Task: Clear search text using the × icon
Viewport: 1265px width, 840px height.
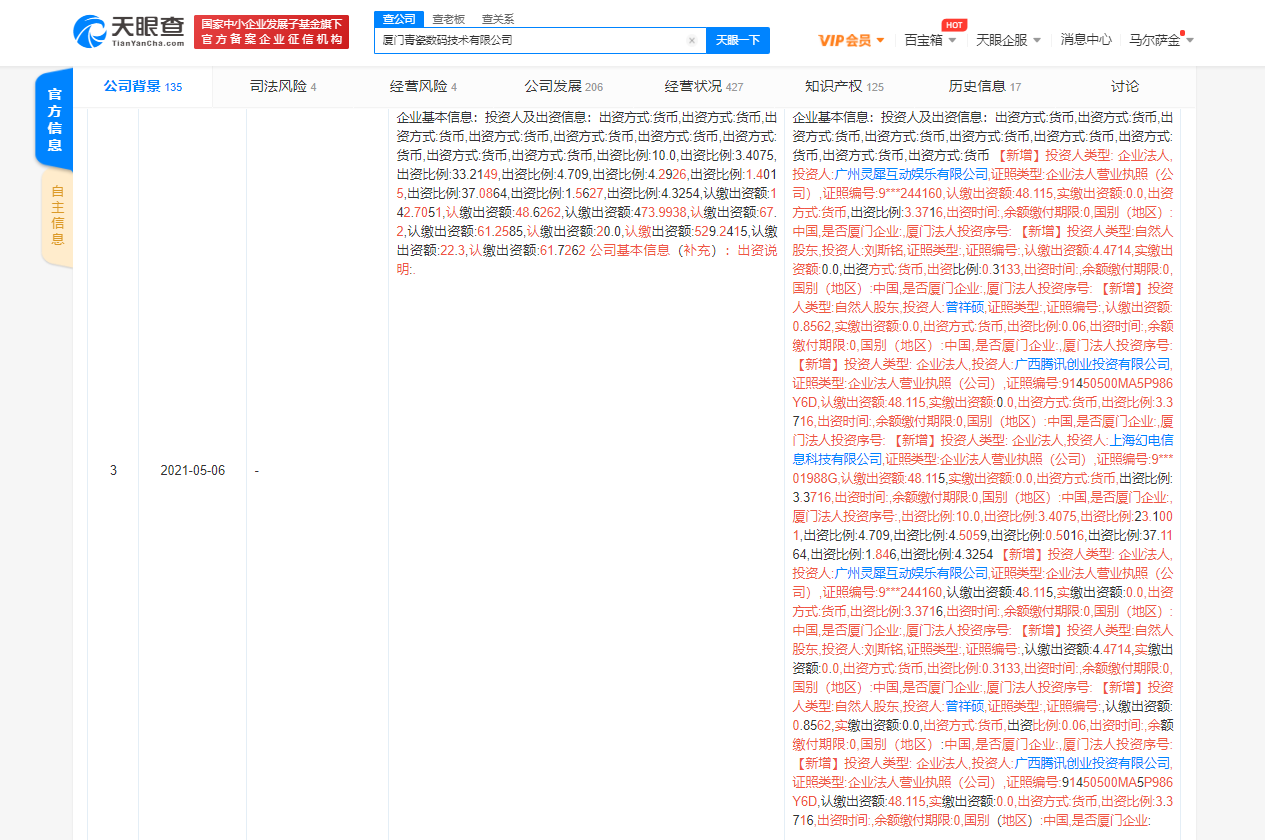Action: tap(691, 40)
